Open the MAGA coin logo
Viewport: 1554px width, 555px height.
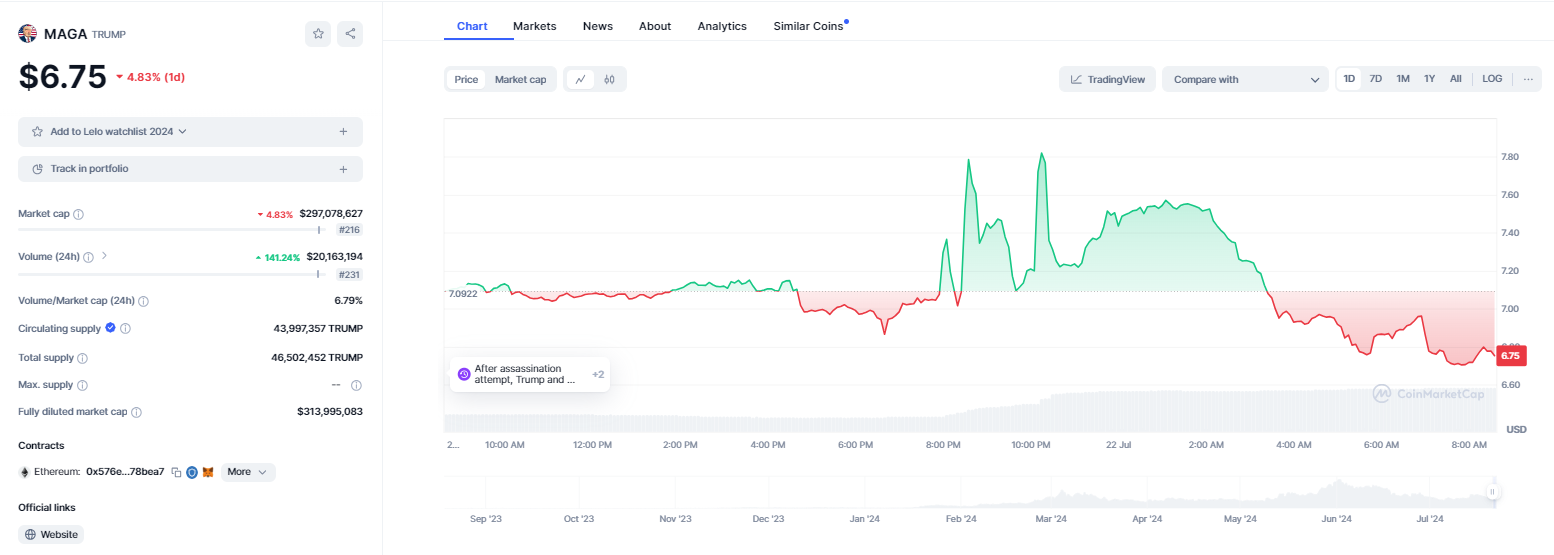(x=27, y=34)
